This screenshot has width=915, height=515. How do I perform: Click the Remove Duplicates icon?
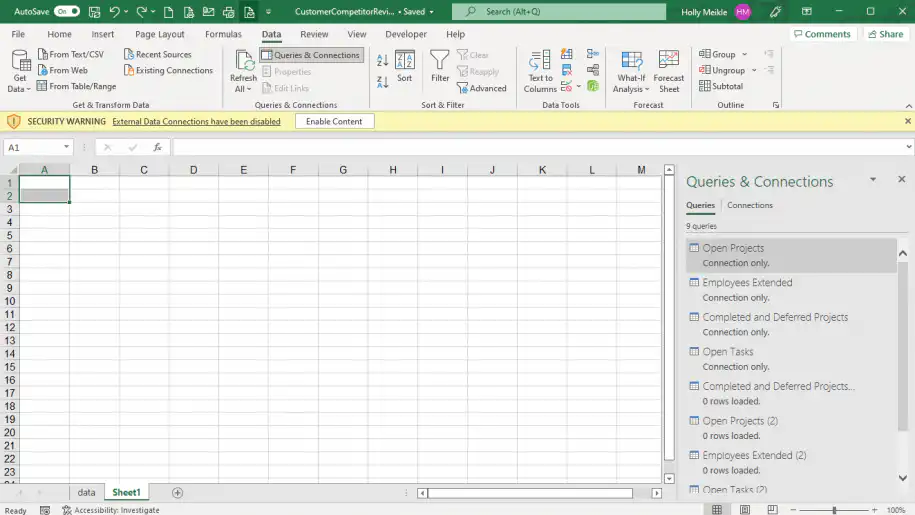[x=567, y=70]
